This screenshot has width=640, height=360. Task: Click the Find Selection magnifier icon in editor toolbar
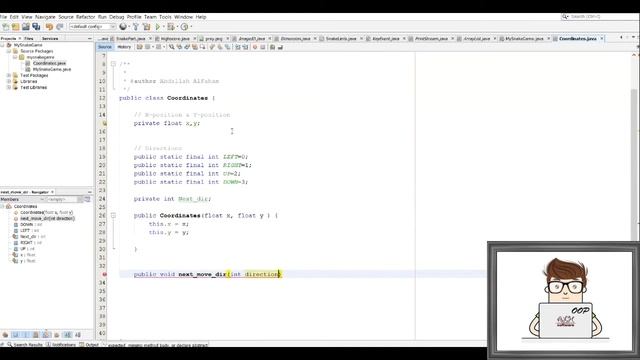[171, 47]
